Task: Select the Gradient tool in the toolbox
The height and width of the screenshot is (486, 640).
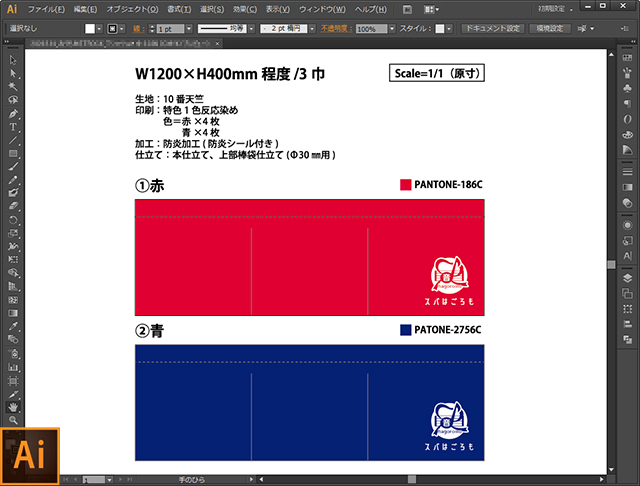Action: tap(13, 313)
